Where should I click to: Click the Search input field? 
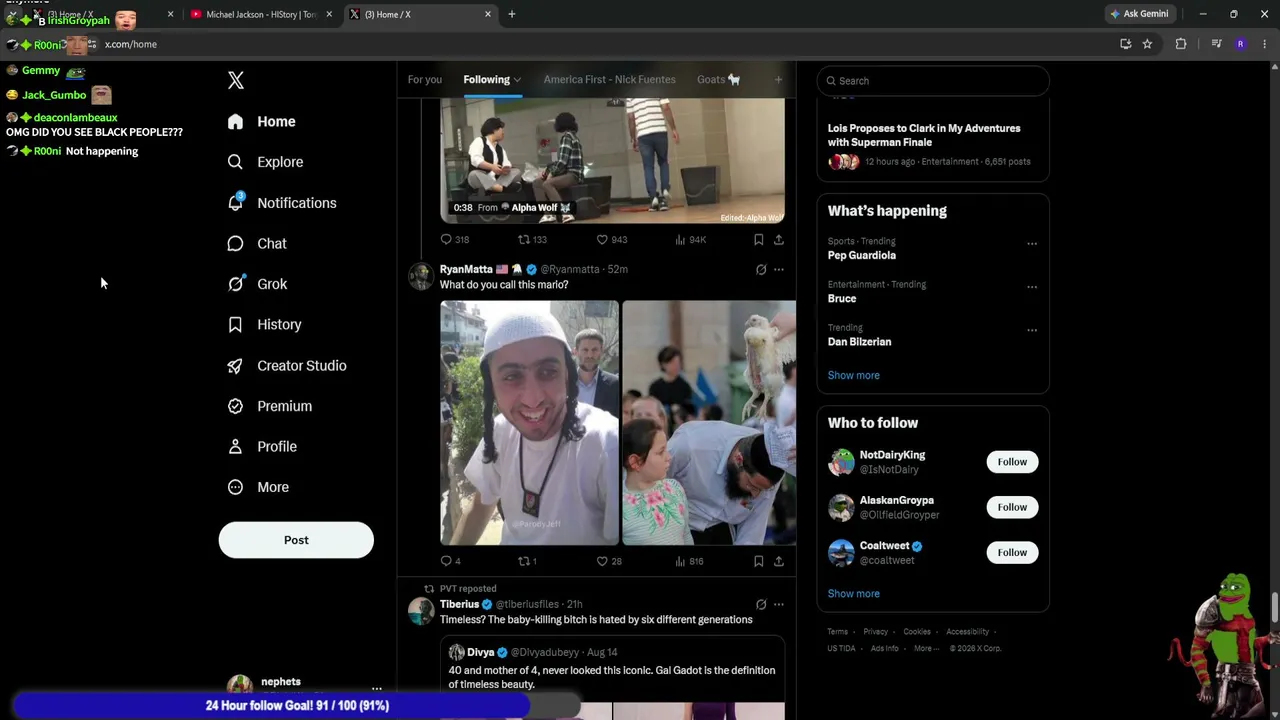click(x=933, y=81)
